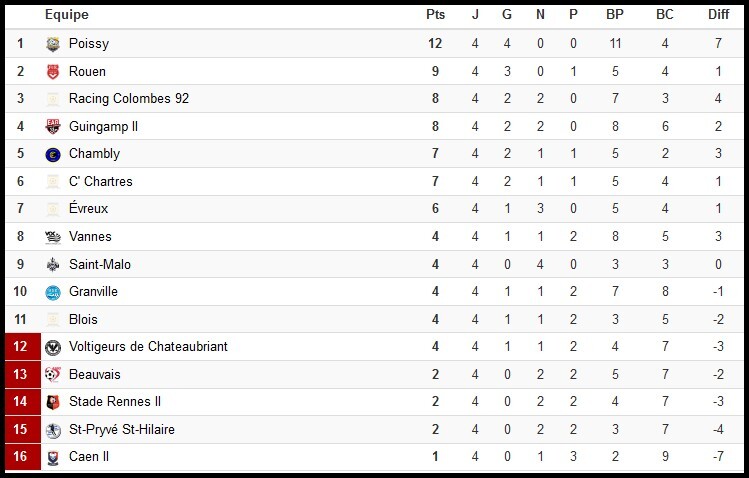The image size is (749, 478).
Task: Click the Granville light-blue badge
Action: click(53, 292)
